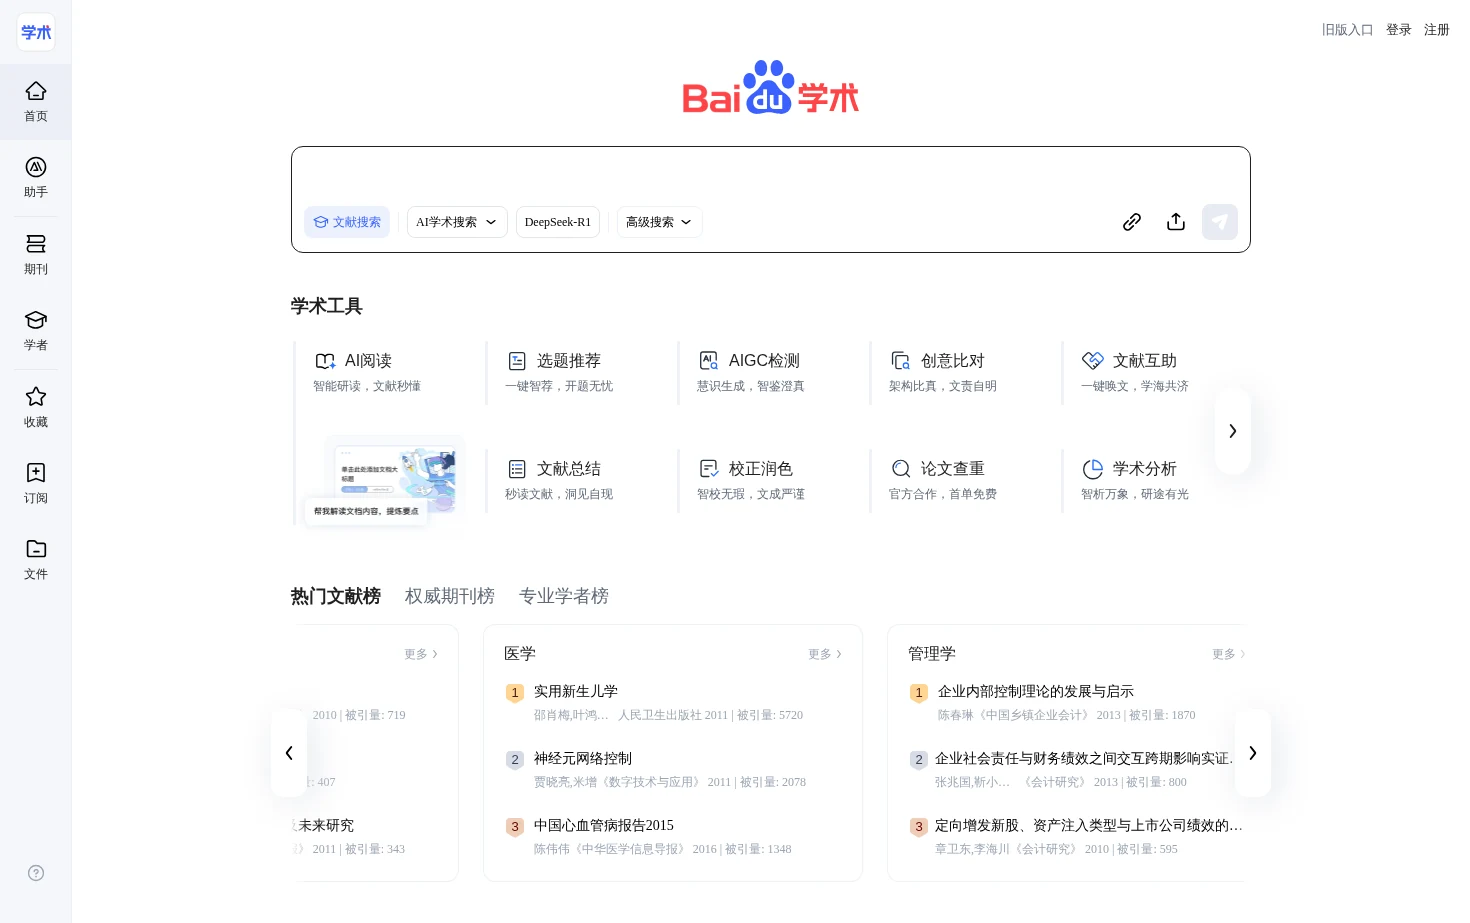Image resolution: width=1470 pixels, height=923 pixels.
Task: Toggle the 文献搜索 mode chip
Action: 347,222
